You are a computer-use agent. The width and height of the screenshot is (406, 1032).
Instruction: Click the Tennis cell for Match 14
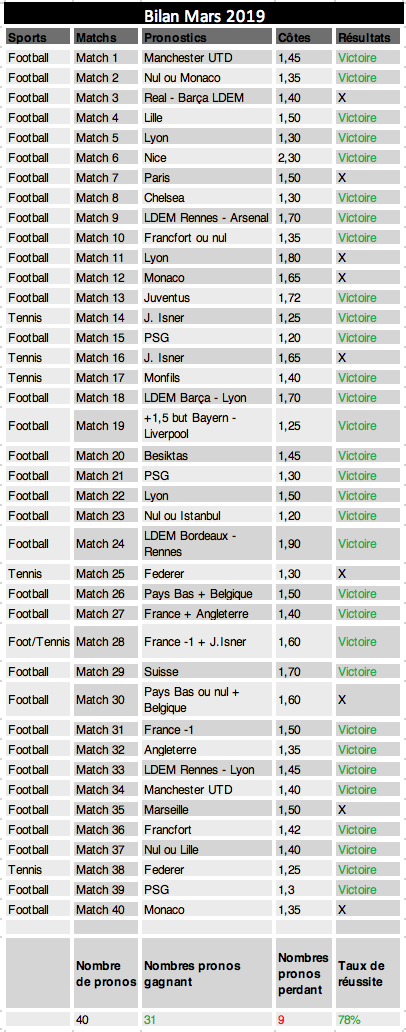(38, 317)
